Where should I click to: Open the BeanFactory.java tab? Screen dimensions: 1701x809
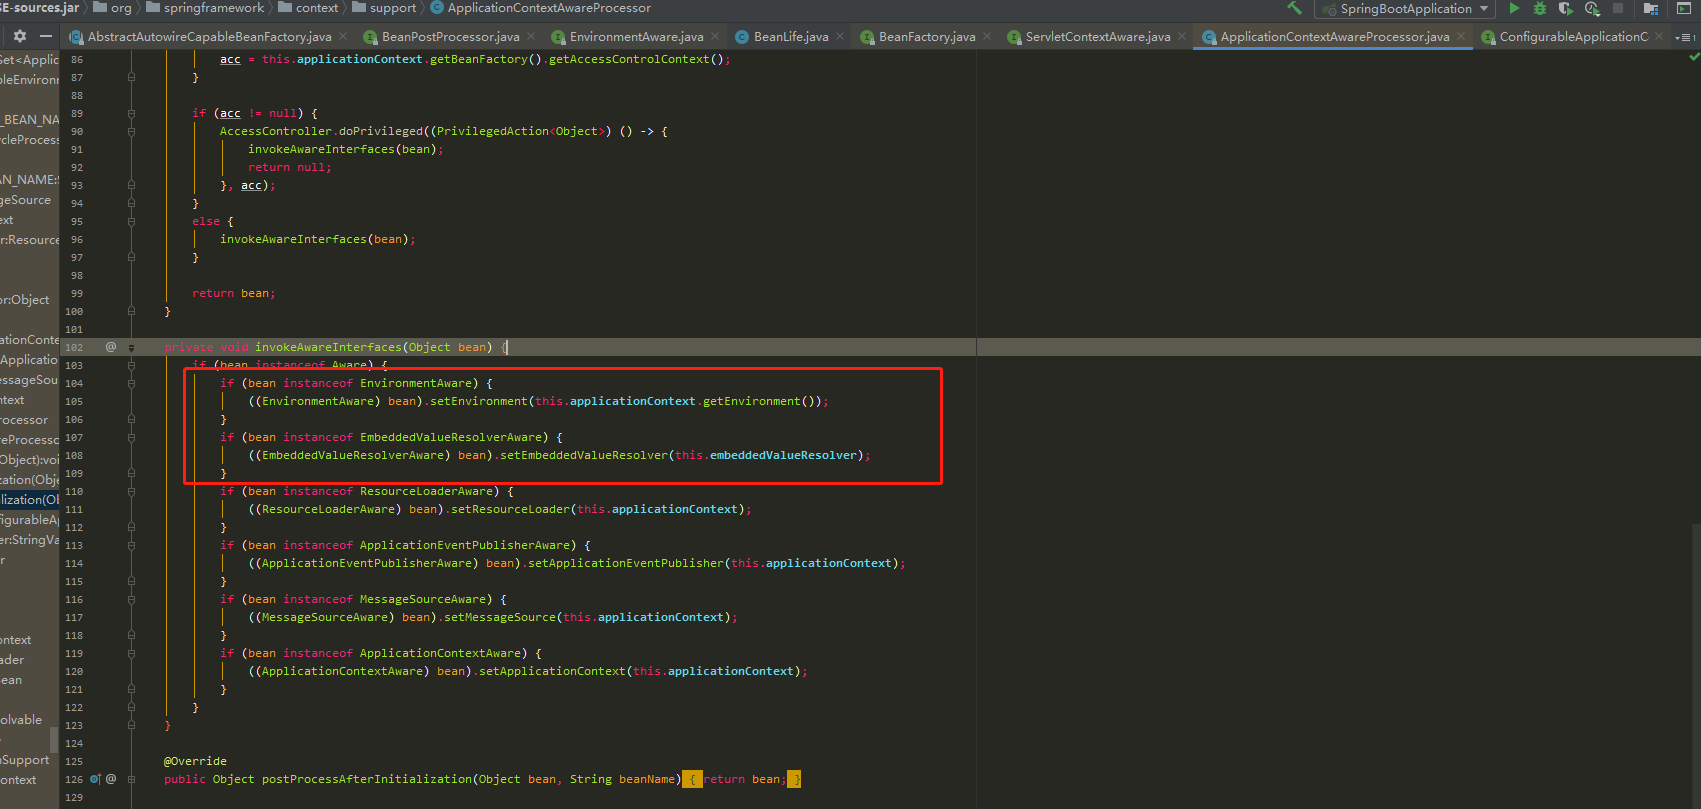(926, 37)
